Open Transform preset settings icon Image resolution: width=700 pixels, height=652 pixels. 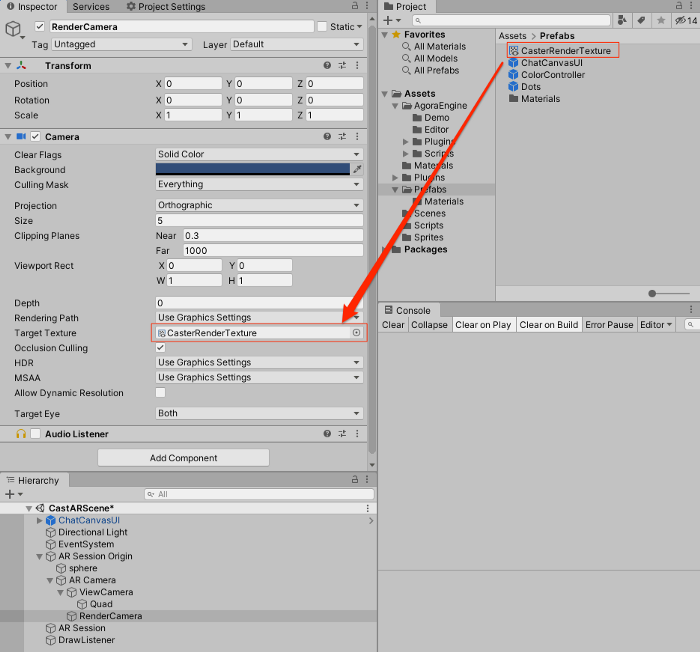[x=342, y=66]
